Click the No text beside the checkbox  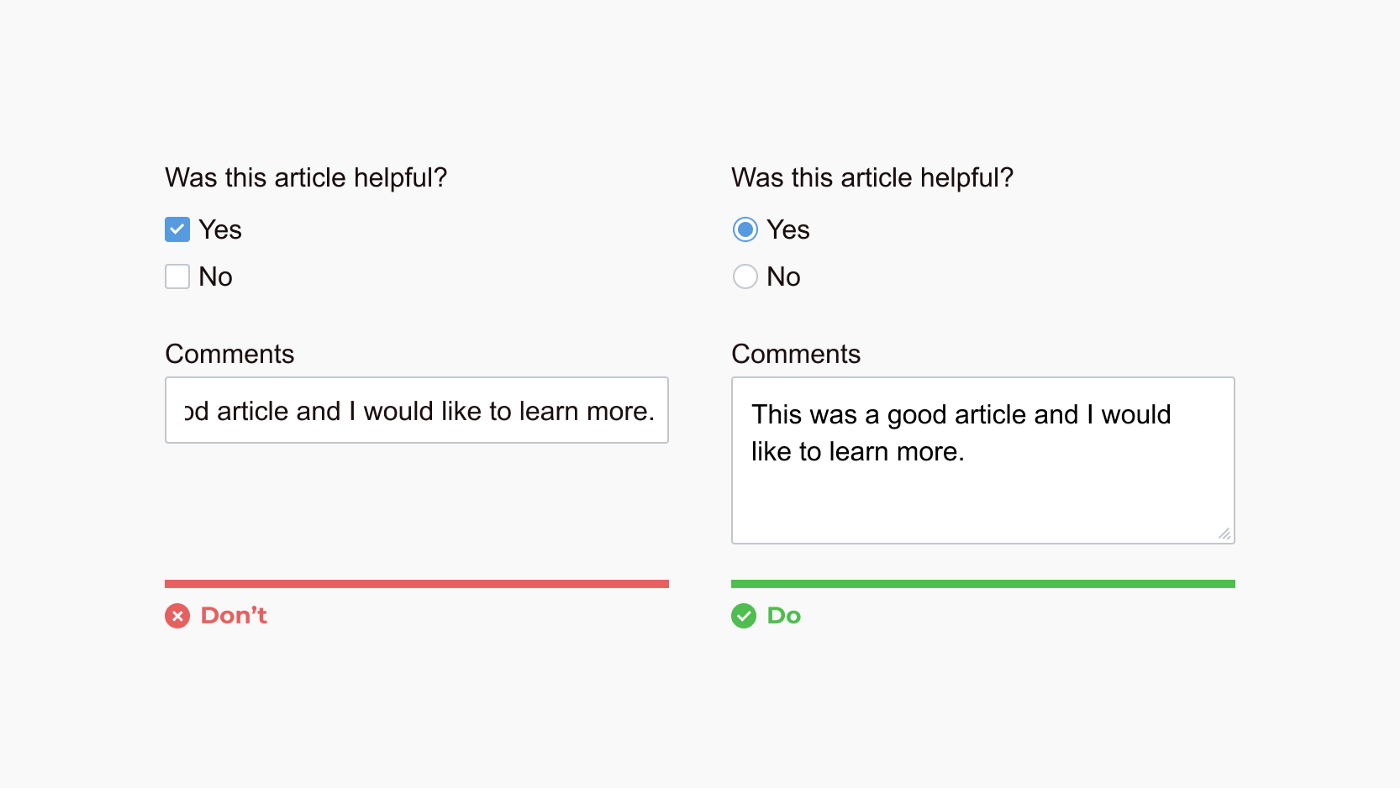216,277
